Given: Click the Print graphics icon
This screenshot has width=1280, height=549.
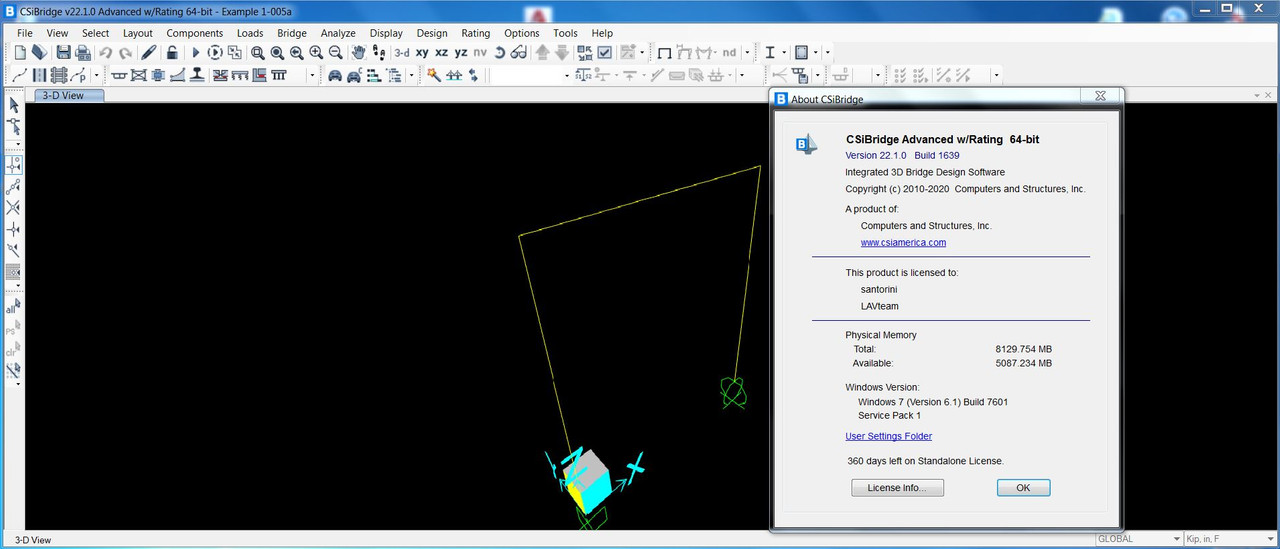Looking at the screenshot, I should (83, 52).
